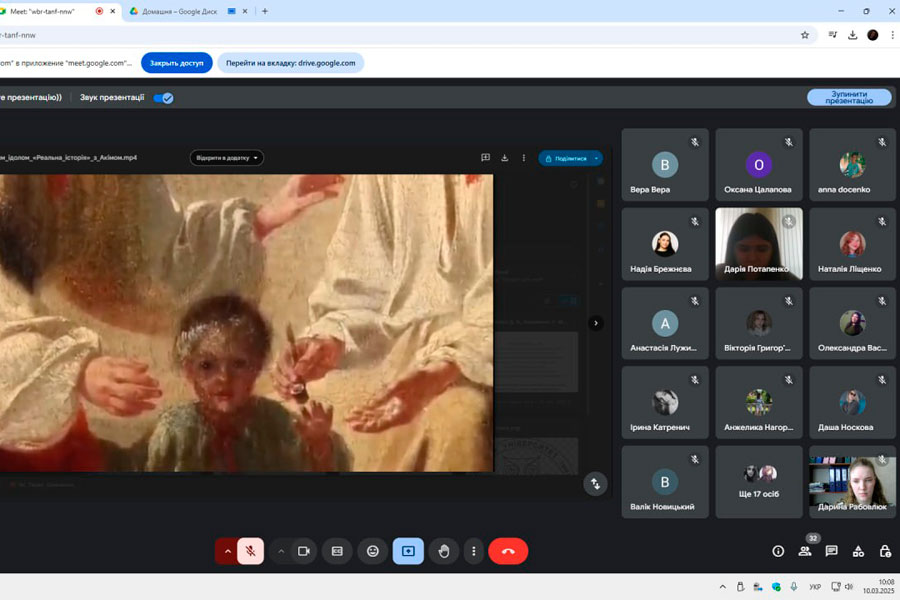This screenshot has width=900, height=600.
Task: Open more options three-dot menu
Action: pyautogui.click(x=474, y=551)
